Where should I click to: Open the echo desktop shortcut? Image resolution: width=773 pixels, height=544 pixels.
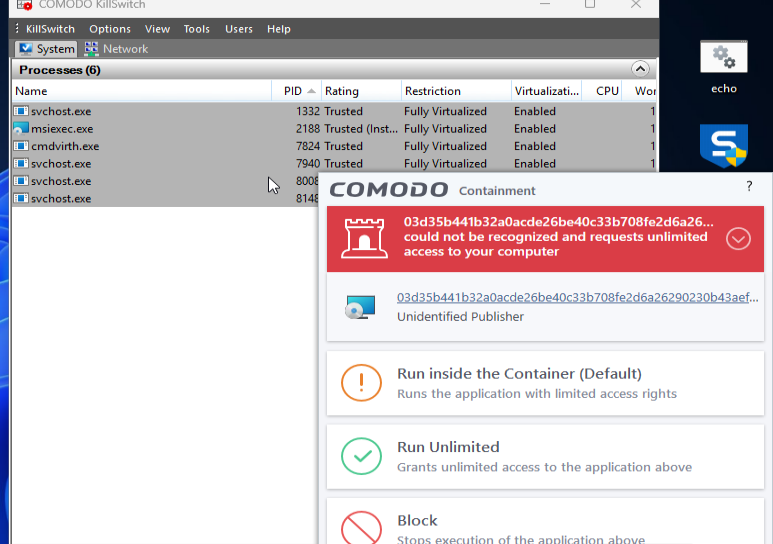click(724, 68)
